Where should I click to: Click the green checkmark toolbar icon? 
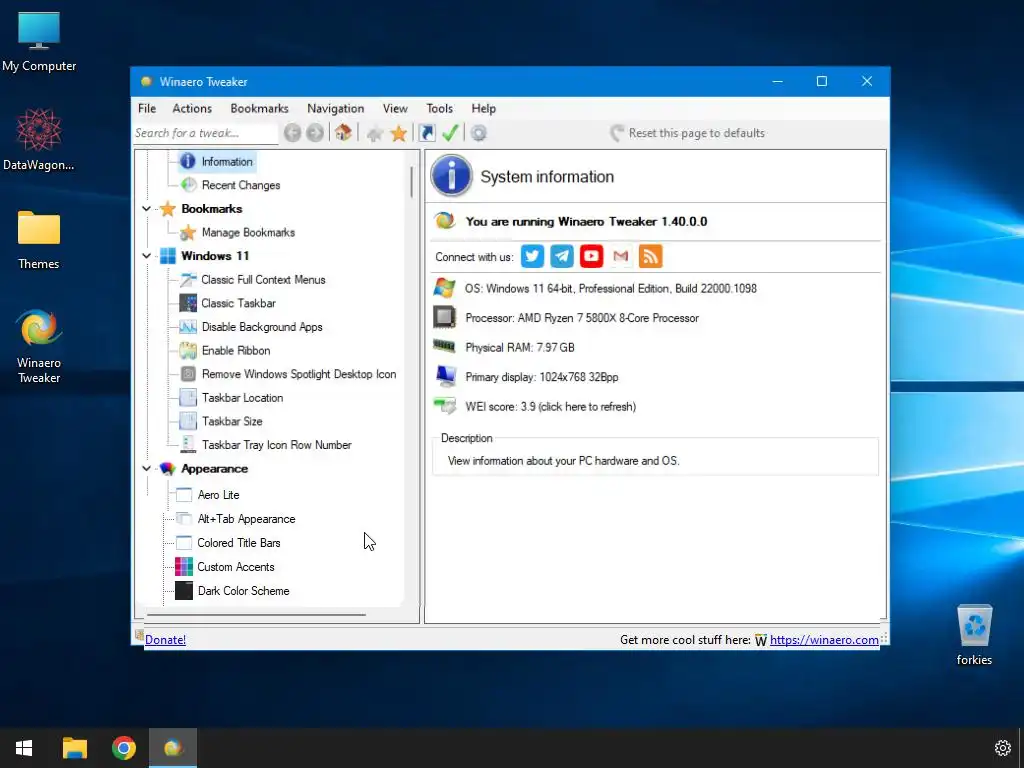coord(450,133)
